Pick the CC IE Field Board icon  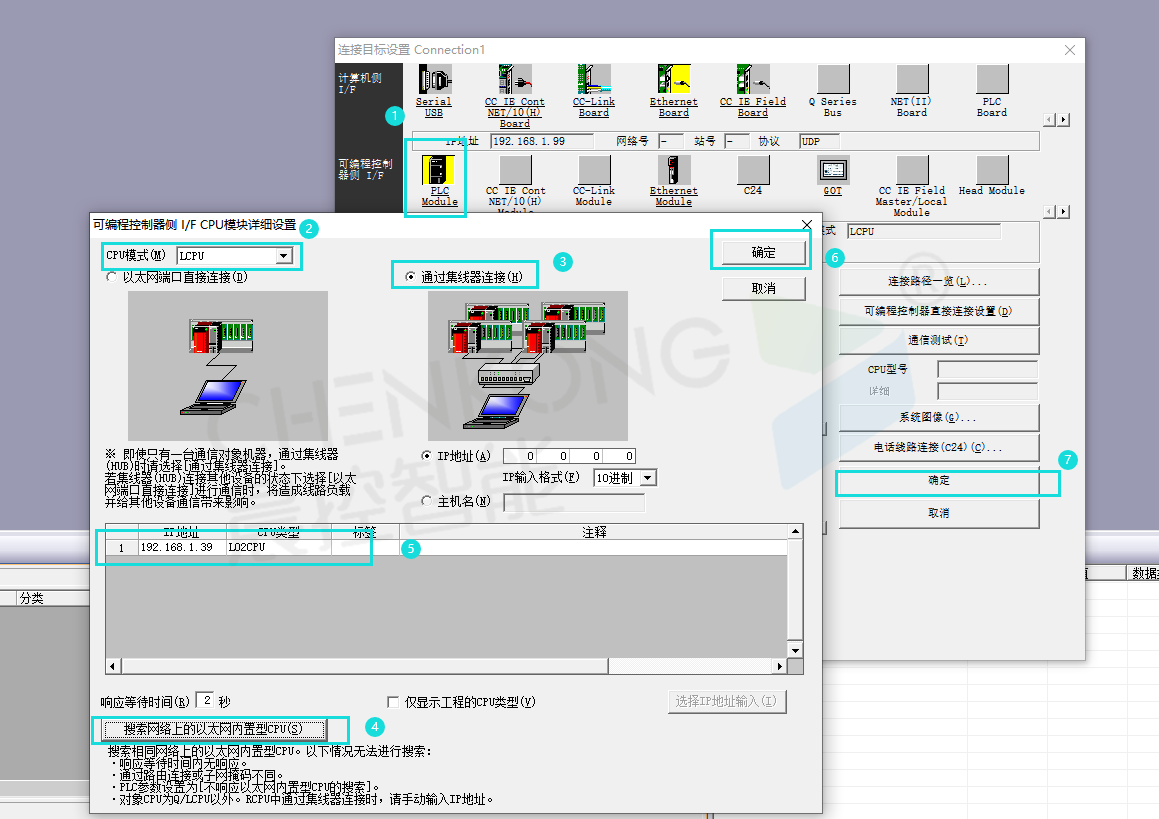752,80
